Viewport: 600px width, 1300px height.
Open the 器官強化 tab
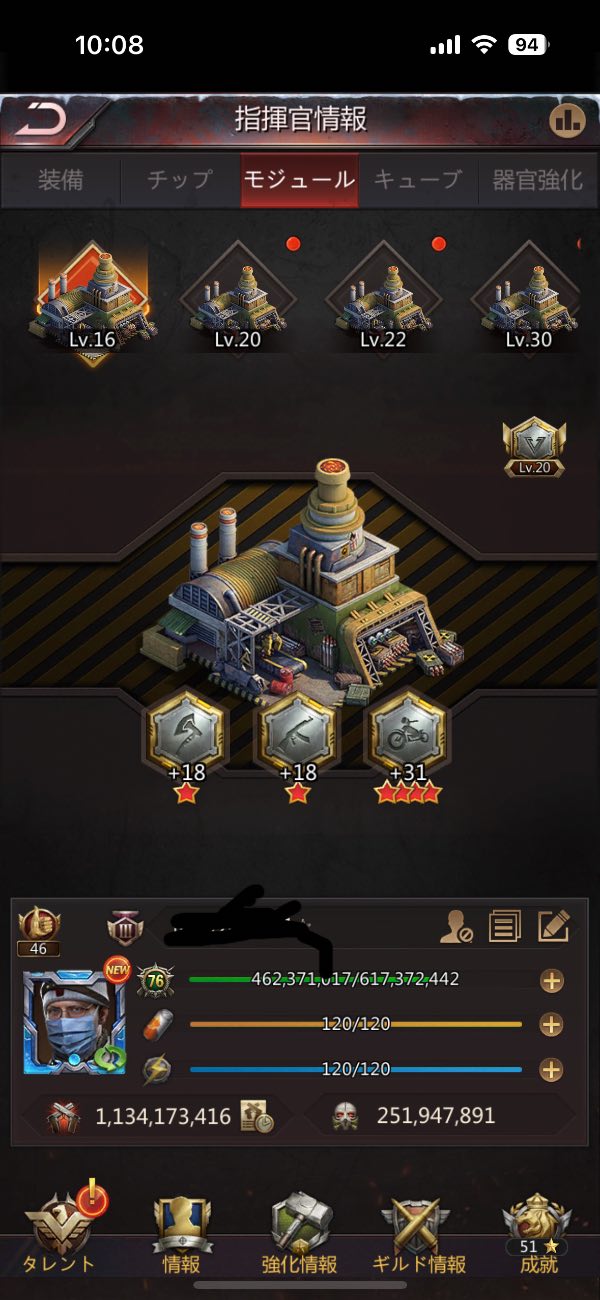pyautogui.click(x=538, y=180)
